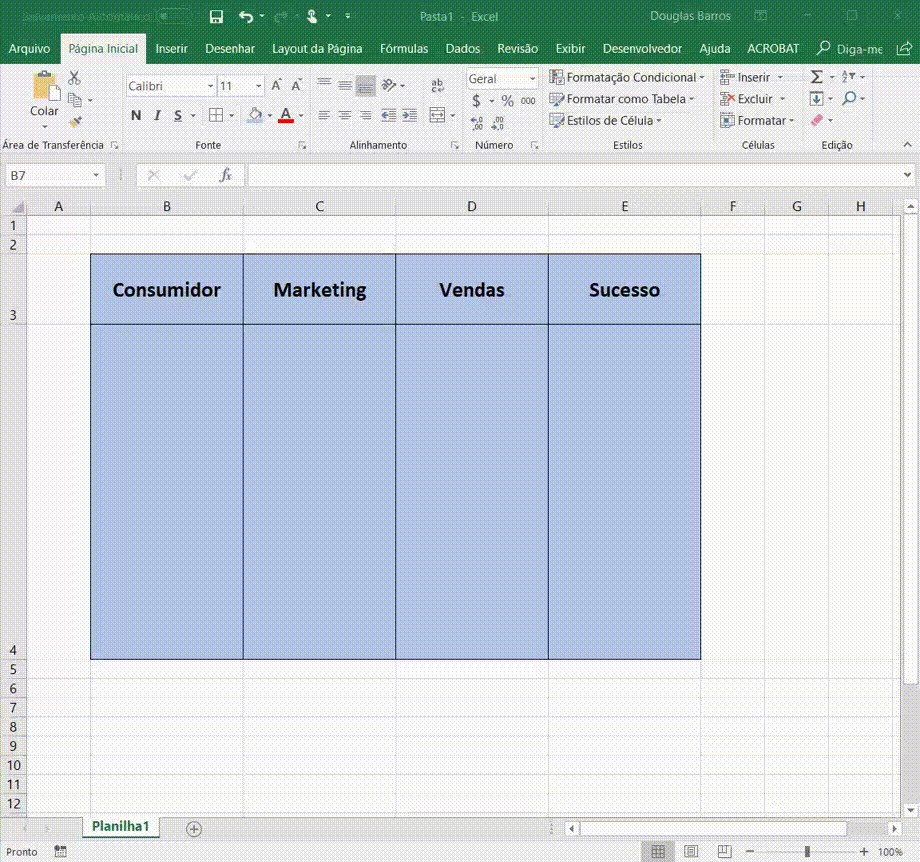Click the Insert Function fx icon
This screenshot has width=920, height=862.
coord(225,175)
